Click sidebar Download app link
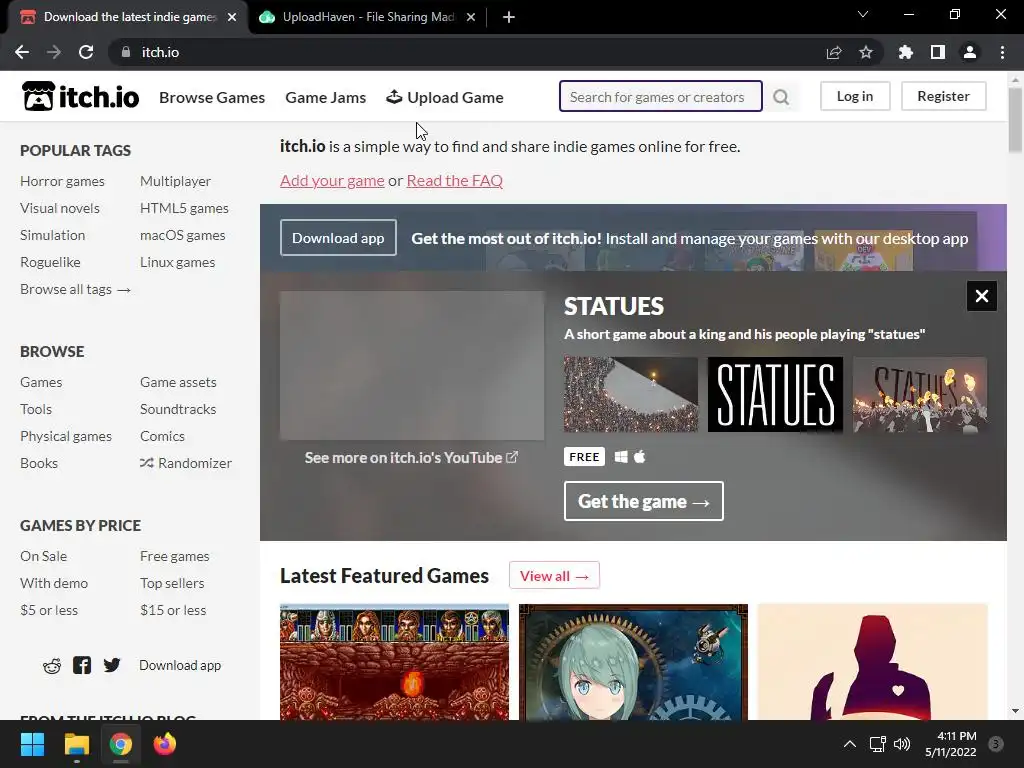Image resolution: width=1024 pixels, height=768 pixels. [x=180, y=665]
